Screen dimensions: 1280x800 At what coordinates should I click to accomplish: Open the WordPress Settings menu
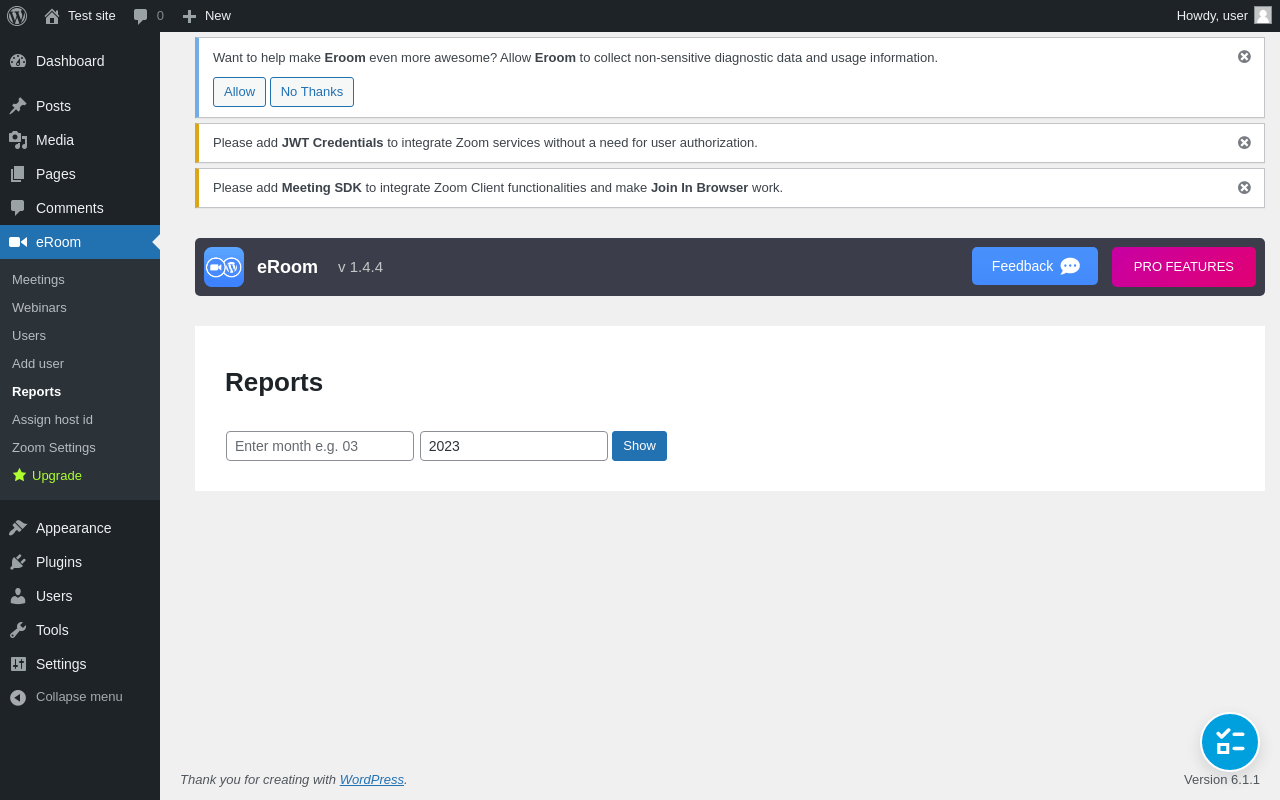pos(80,664)
